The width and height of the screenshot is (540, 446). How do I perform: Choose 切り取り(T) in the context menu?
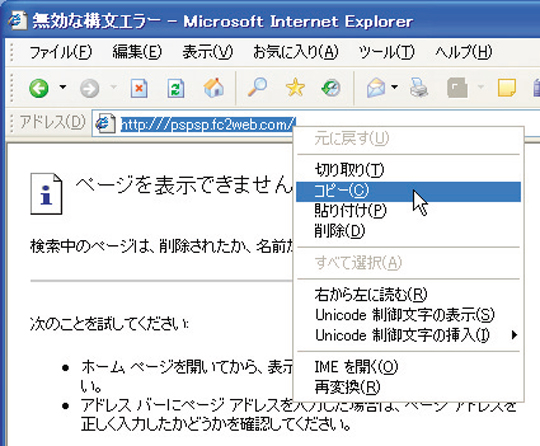pos(408,170)
